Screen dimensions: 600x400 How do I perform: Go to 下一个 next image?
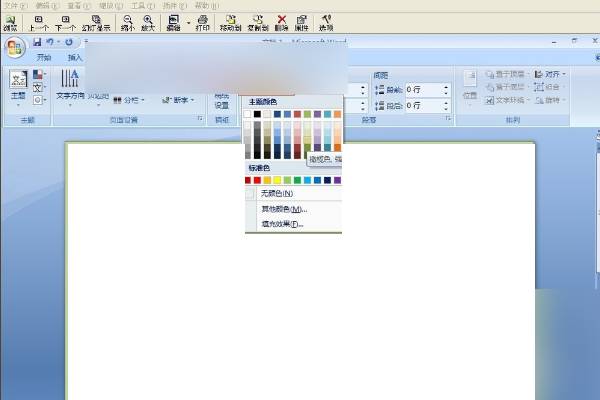click(x=65, y=23)
